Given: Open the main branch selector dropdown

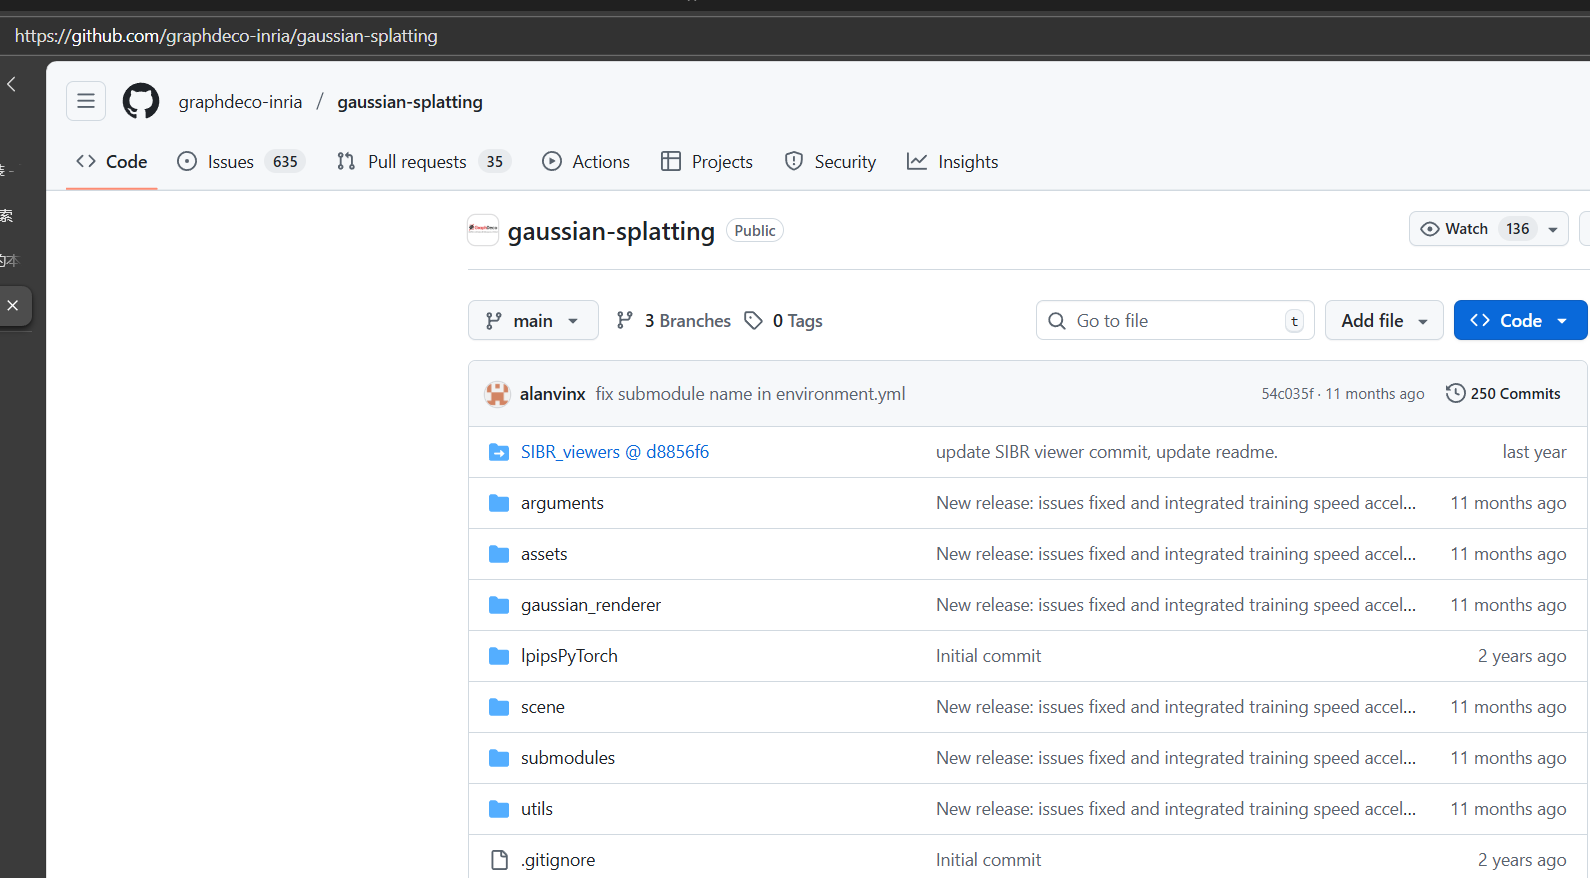Looking at the screenshot, I should click(x=533, y=320).
